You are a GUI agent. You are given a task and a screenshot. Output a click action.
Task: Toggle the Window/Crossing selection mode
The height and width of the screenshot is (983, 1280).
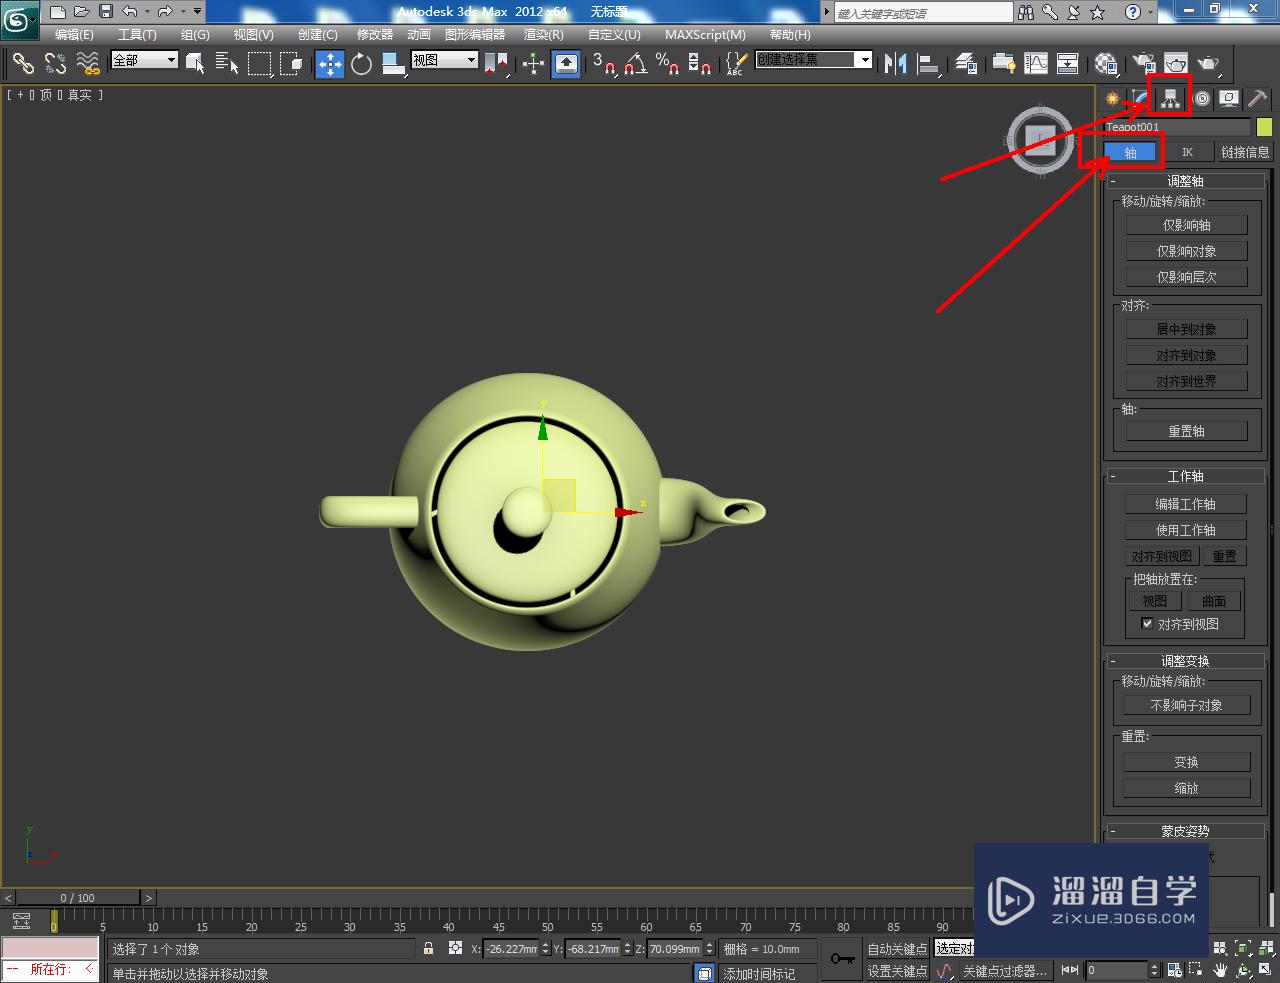[291, 64]
